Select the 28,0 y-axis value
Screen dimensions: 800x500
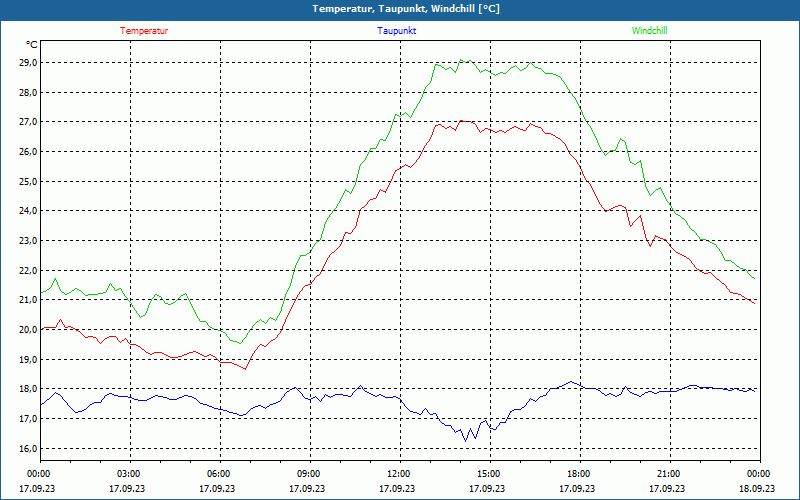(29, 92)
